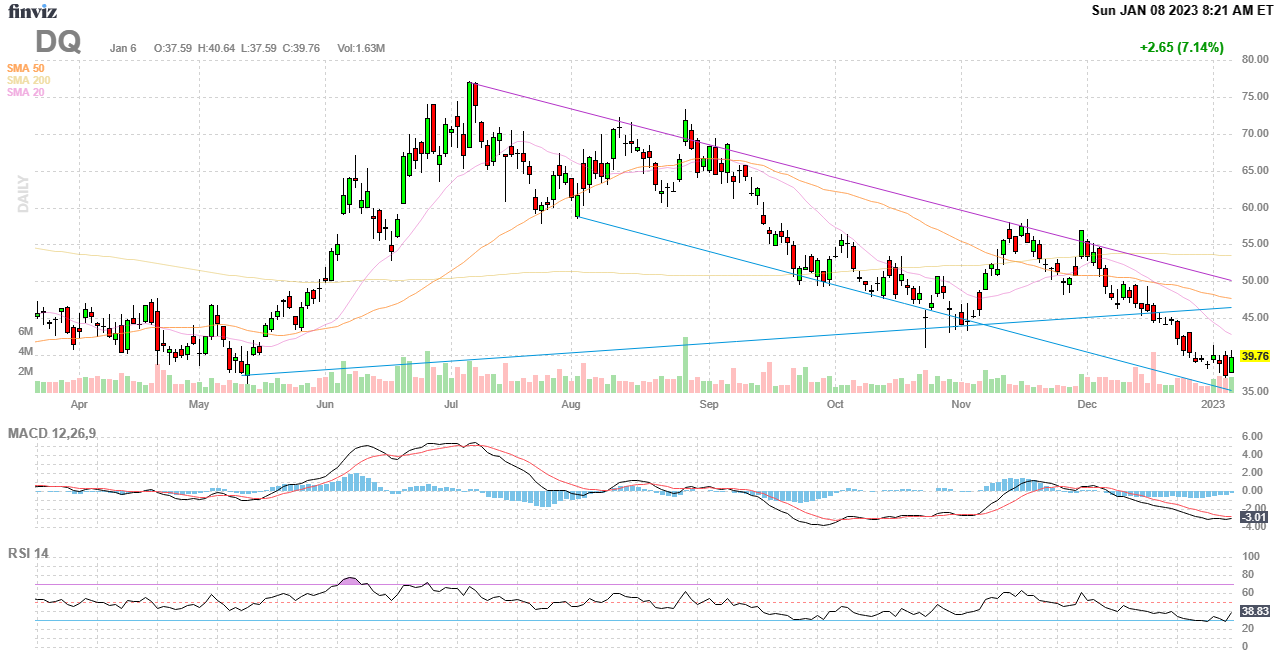The image size is (1282, 662).
Task: Click the Sun JAN 08 2023 timestamp
Action: (x=1184, y=11)
